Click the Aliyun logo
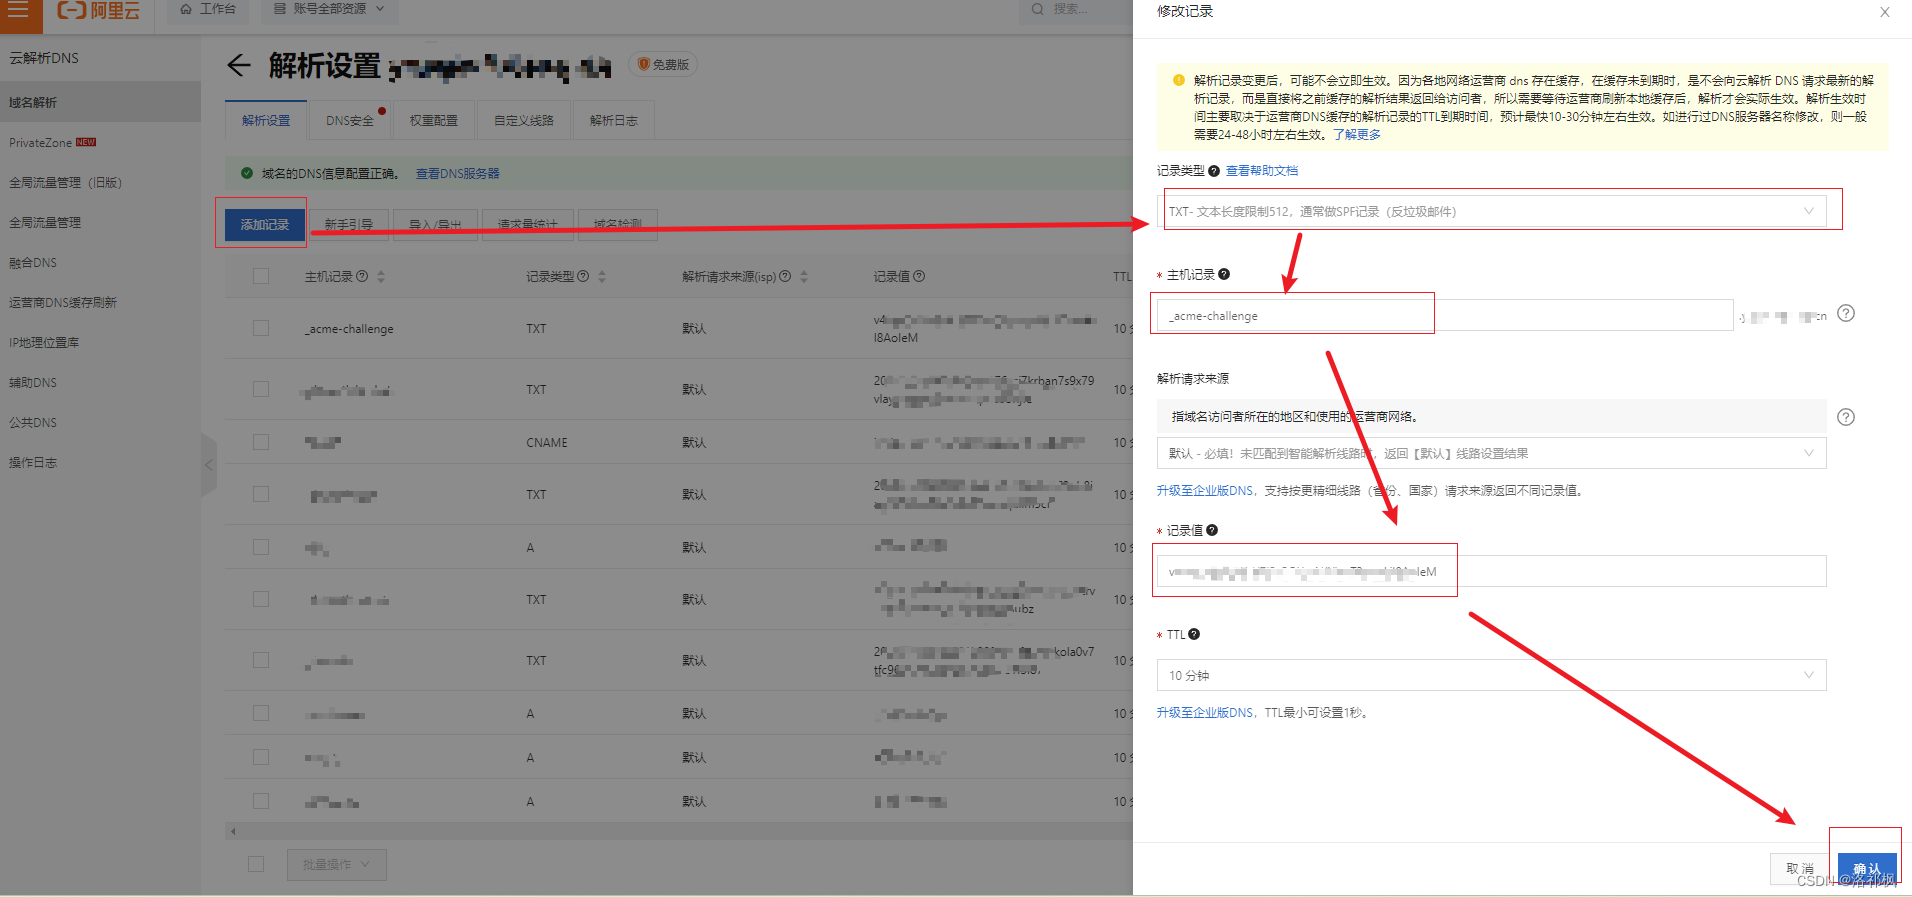1912x897 pixels. (x=98, y=10)
